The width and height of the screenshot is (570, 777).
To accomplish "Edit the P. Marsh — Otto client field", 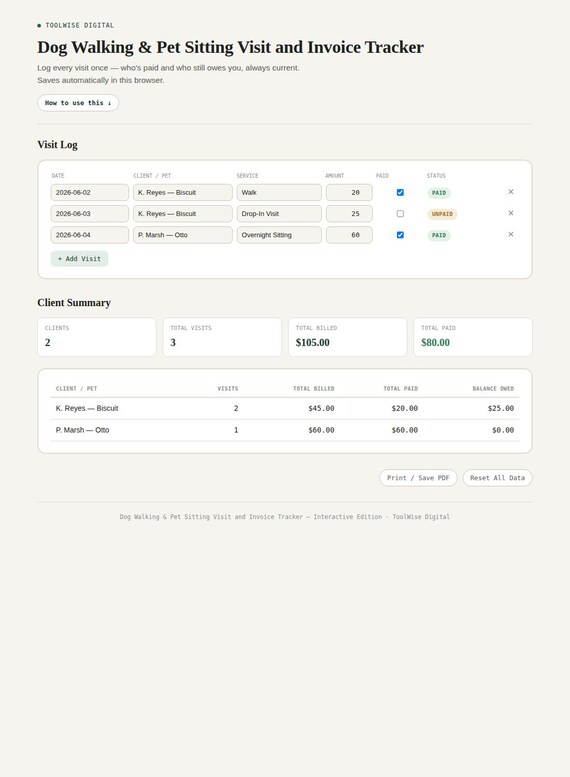I will click(x=182, y=235).
